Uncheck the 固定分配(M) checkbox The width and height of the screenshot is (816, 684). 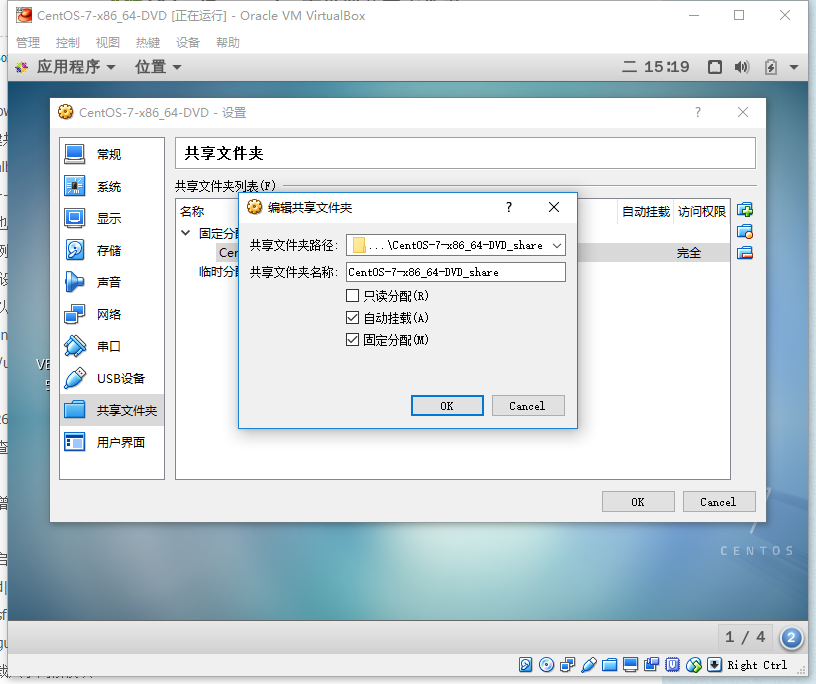[352, 340]
